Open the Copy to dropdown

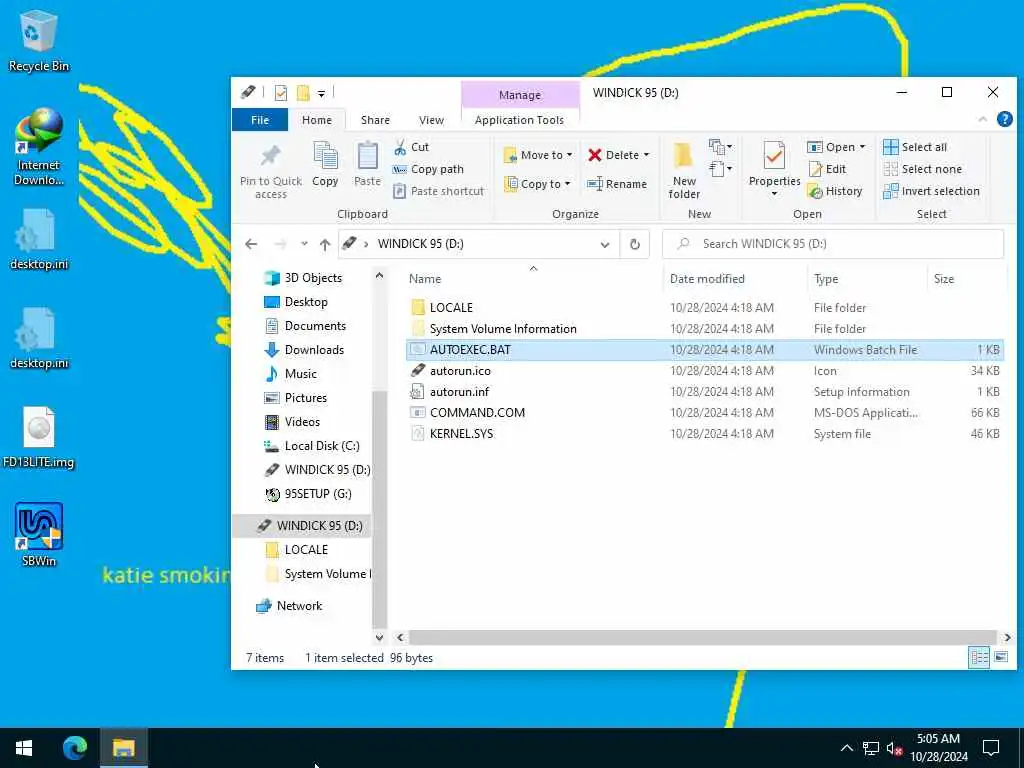point(538,184)
